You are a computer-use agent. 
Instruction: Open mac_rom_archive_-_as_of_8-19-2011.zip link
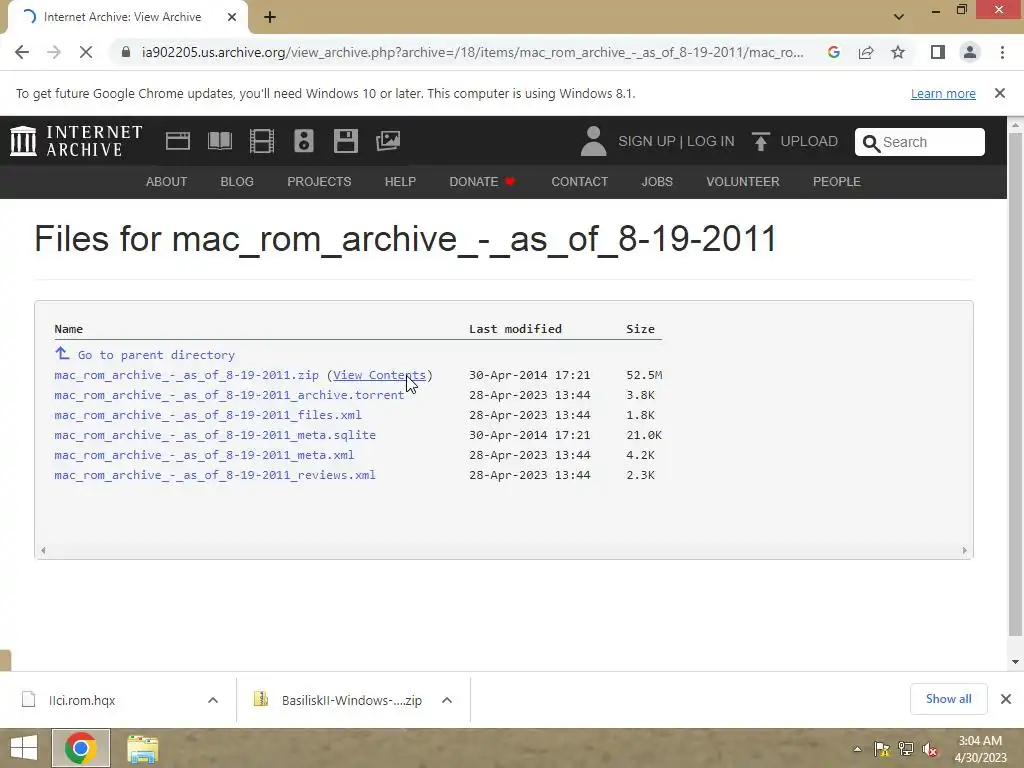tap(186, 375)
